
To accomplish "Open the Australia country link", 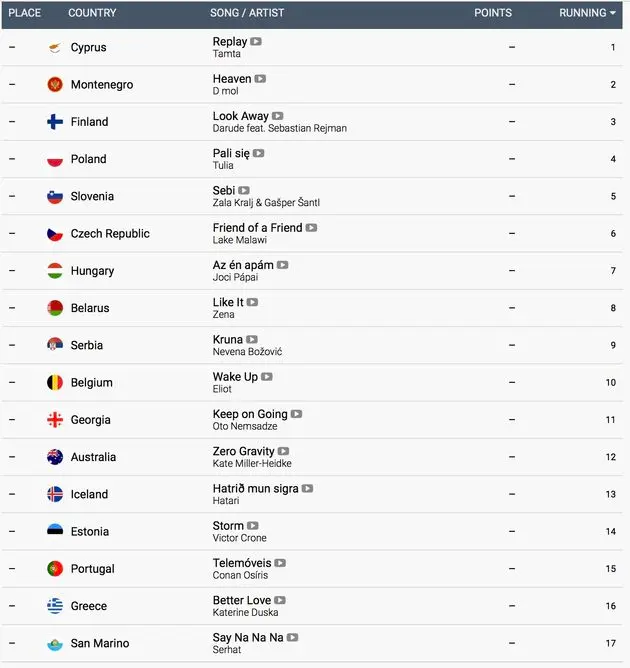I will (x=93, y=457).
